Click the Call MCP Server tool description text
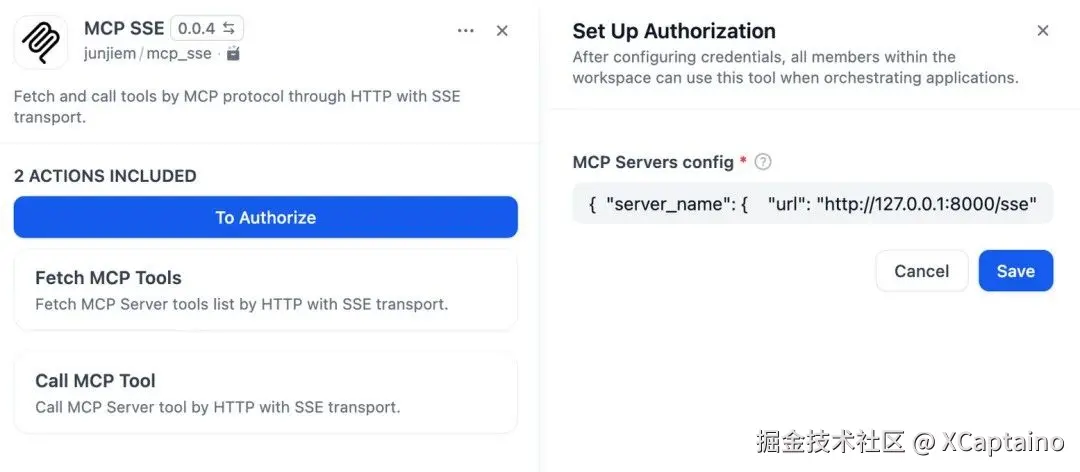 coord(217,407)
